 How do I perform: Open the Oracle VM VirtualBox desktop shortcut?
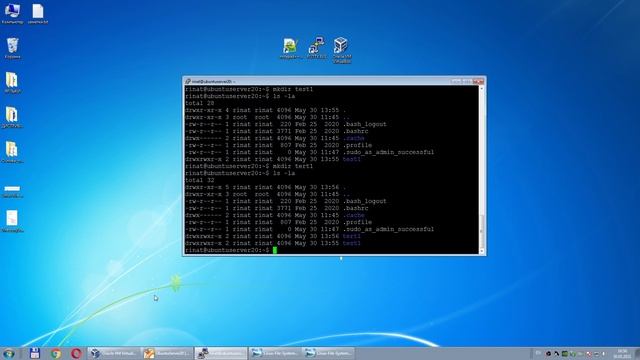(342, 49)
